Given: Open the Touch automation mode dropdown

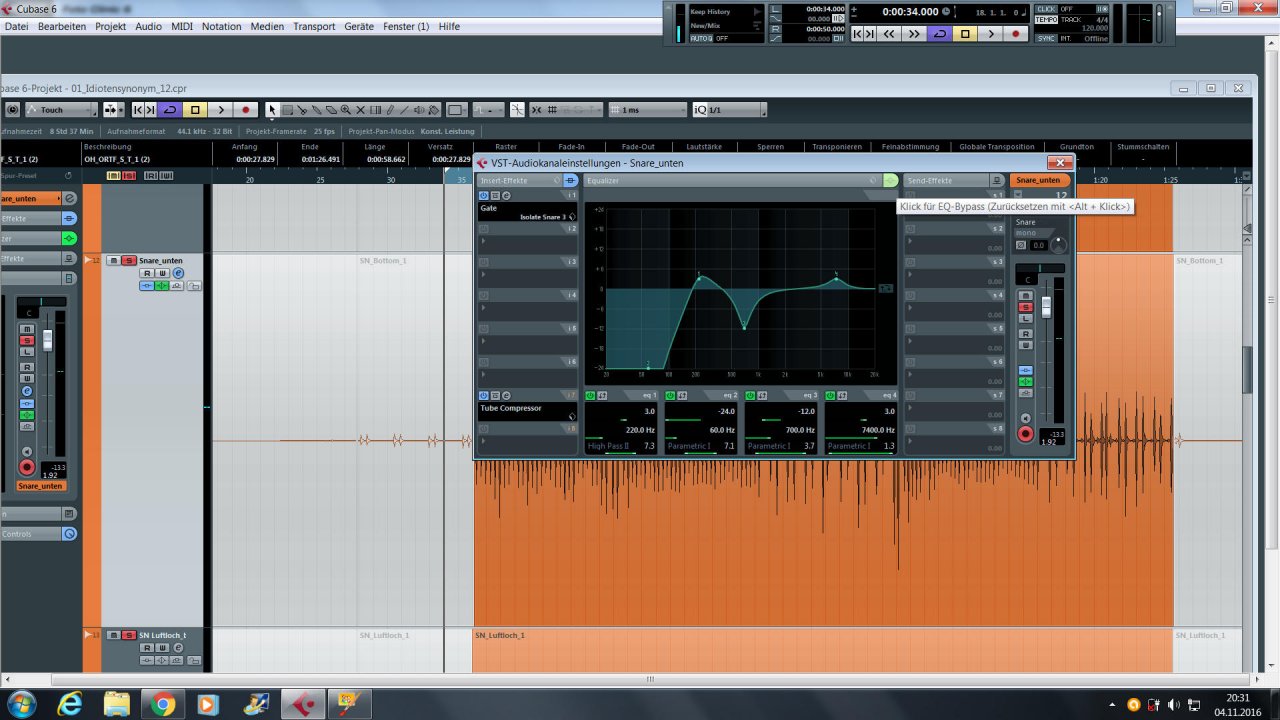Looking at the screenshot, I should point(60,110).
